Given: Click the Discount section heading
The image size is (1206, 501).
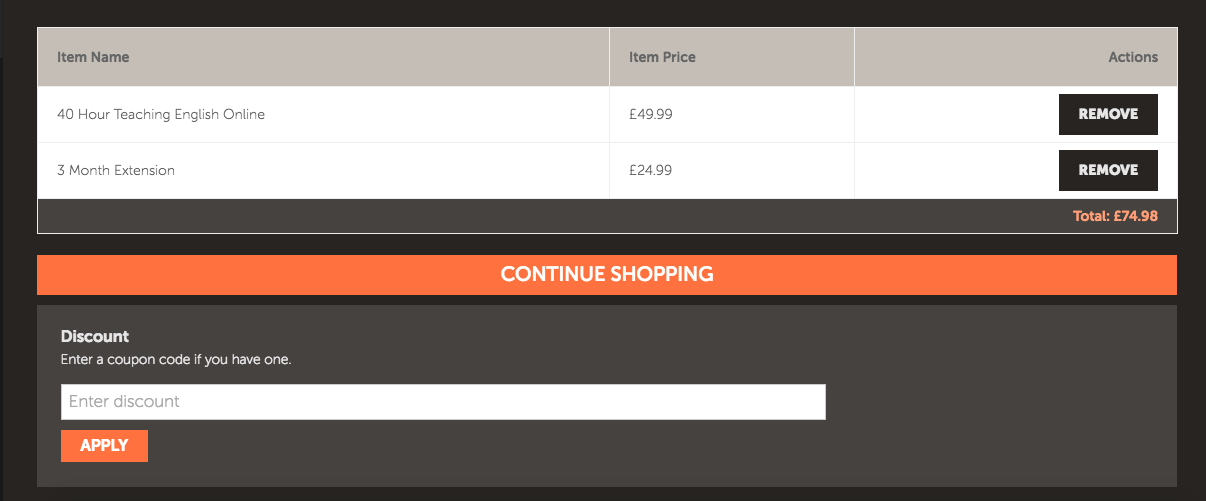Looking at the screenshot, I should click(x=95, y=336).
